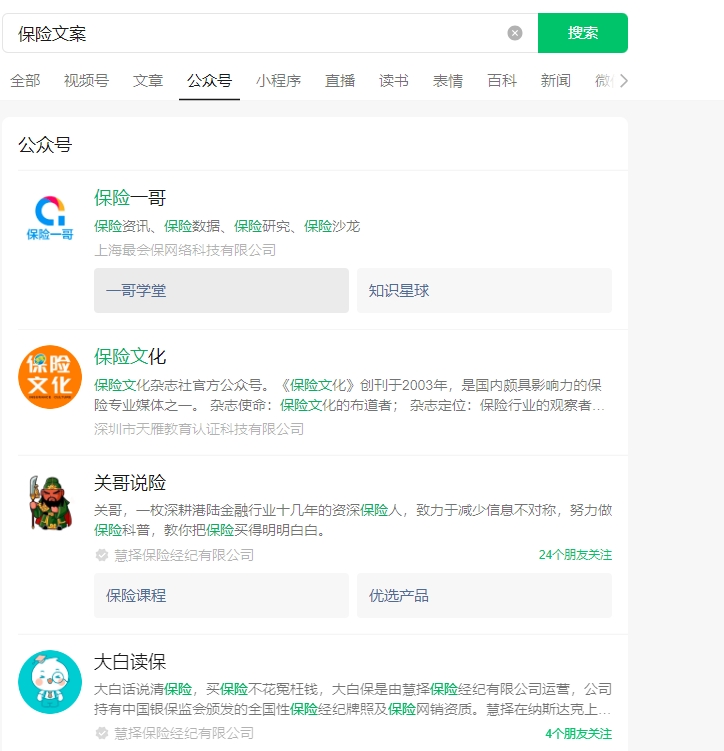
Task: Click the 公众号 section heading
Action: coord(45,145)
